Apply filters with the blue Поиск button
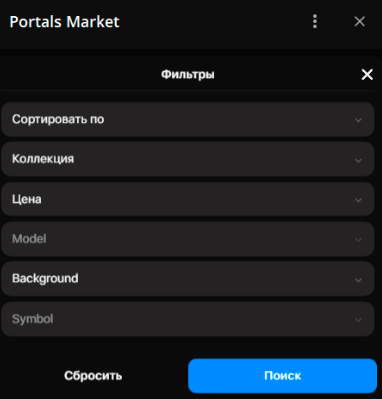382x399 pixels. click(x=282, y=376)
